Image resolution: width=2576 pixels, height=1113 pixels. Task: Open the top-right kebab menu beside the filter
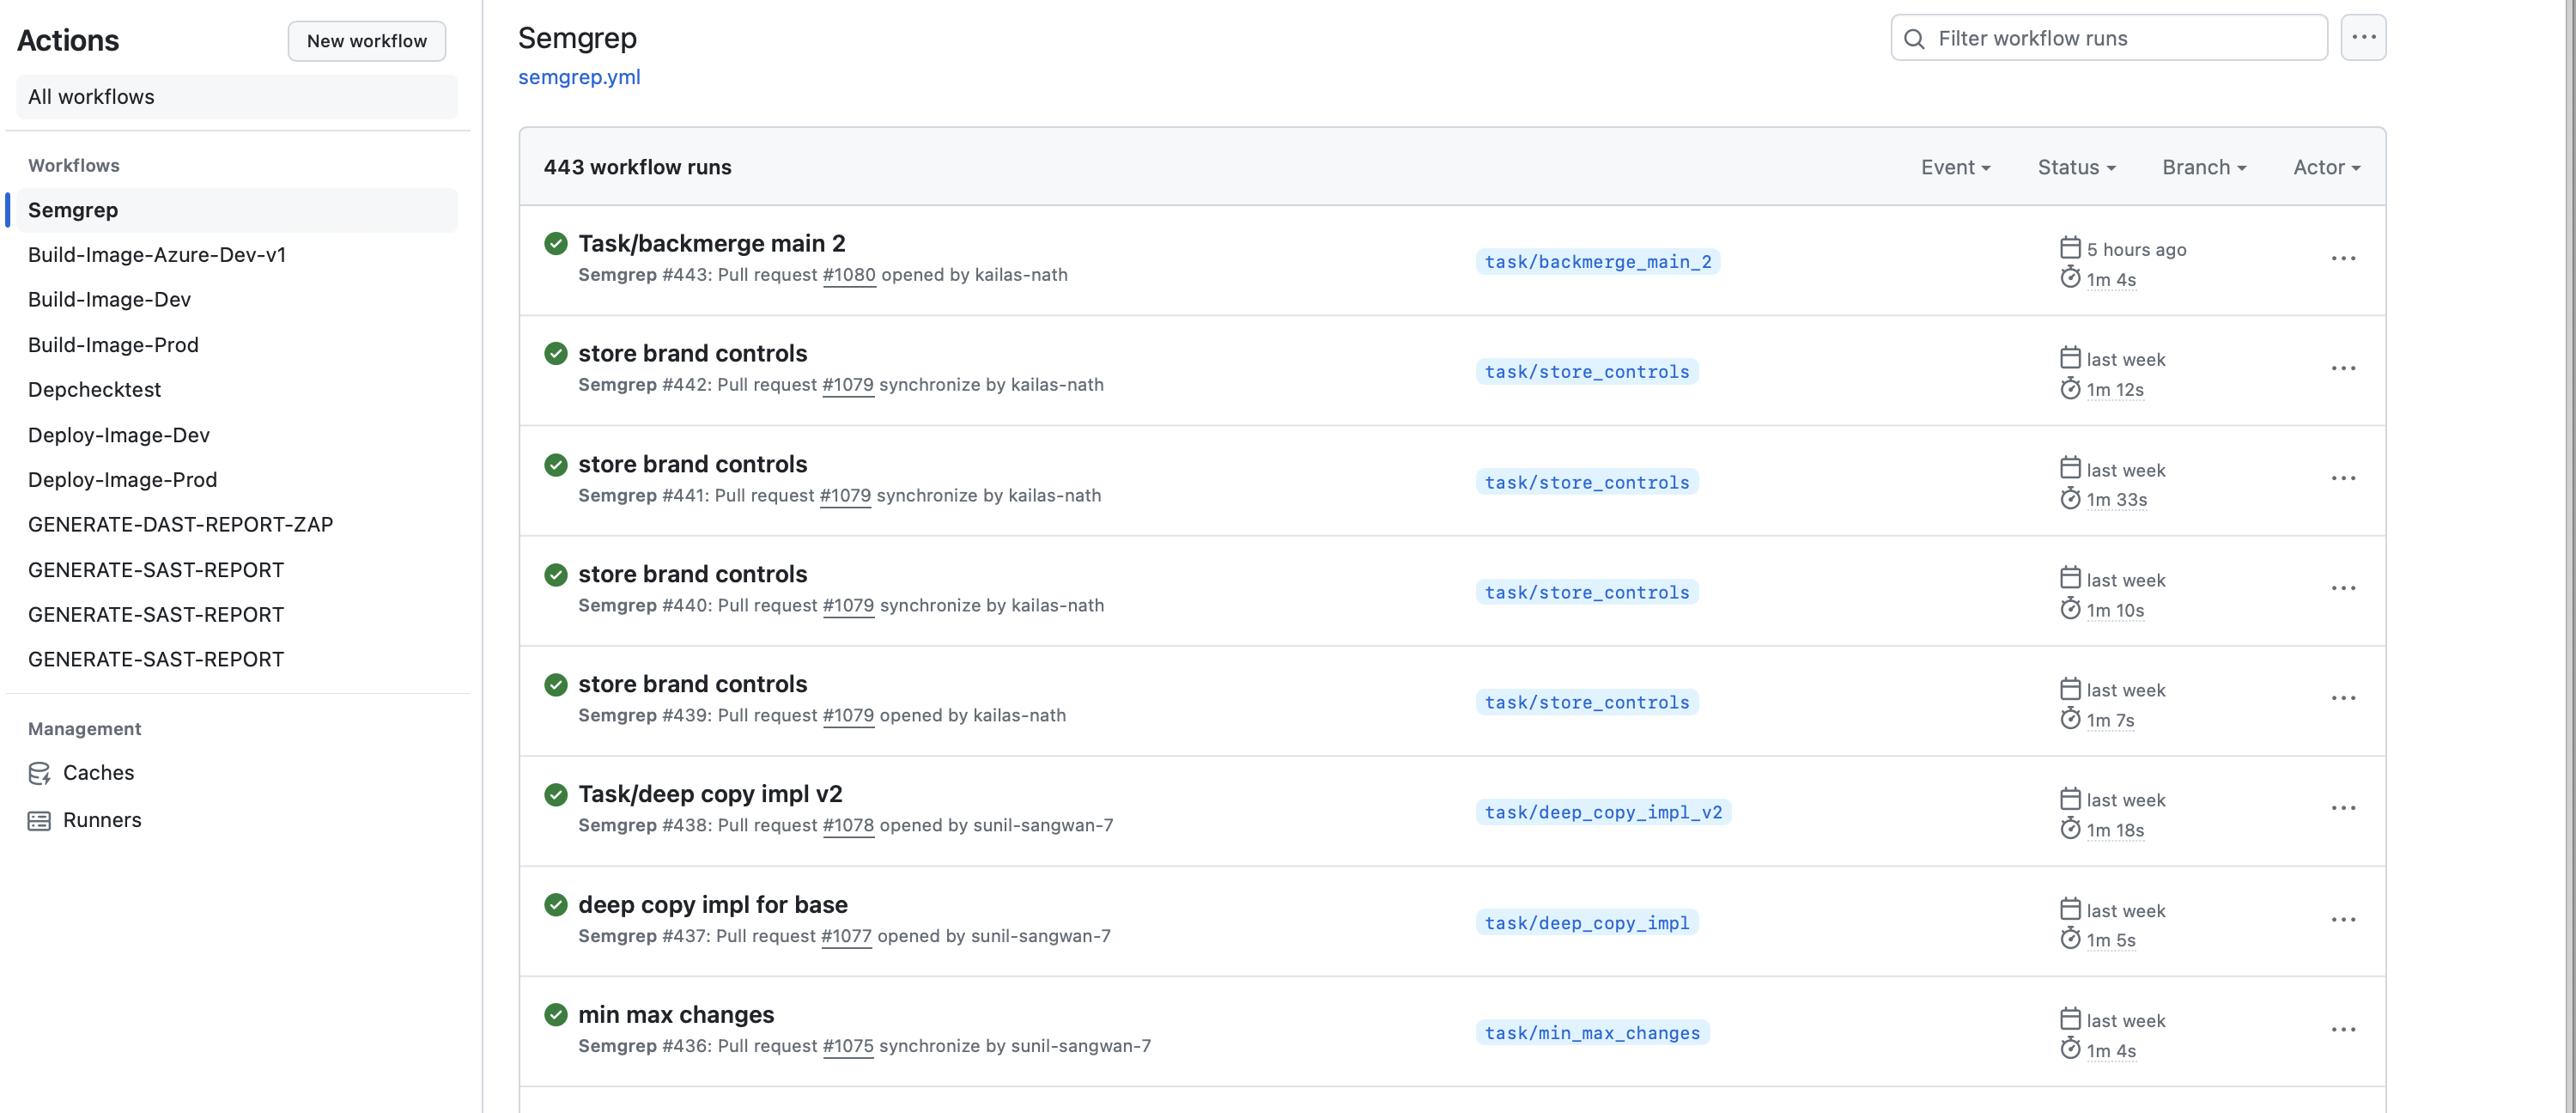pos(2364,37)
